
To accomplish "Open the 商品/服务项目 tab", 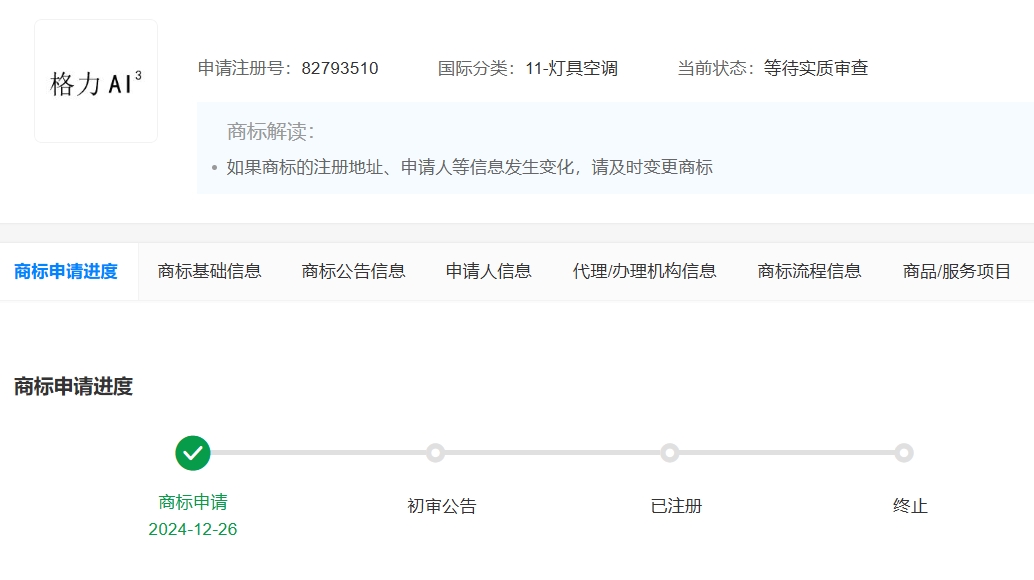I will coord(955,270).
